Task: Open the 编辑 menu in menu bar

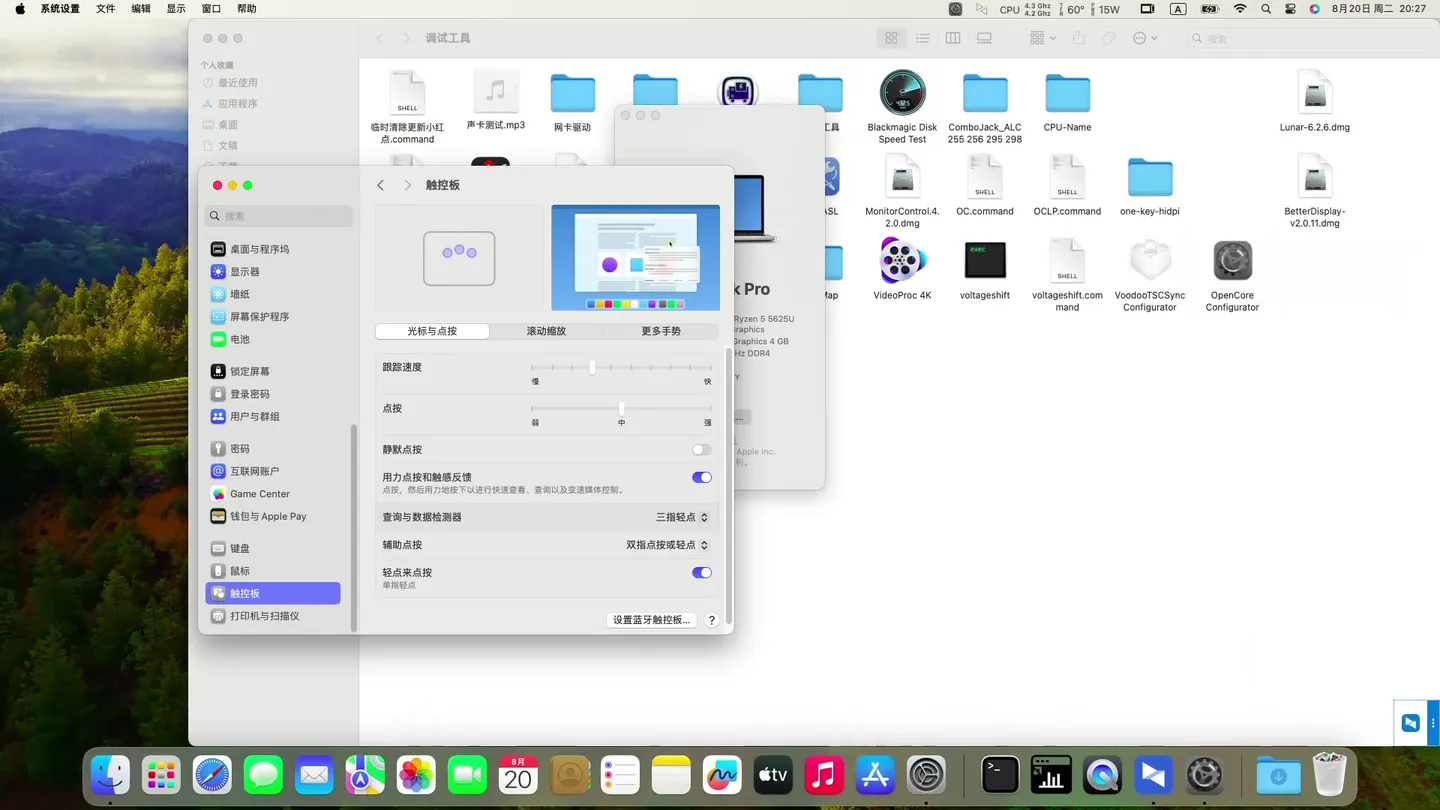Action: click(141, 9)
